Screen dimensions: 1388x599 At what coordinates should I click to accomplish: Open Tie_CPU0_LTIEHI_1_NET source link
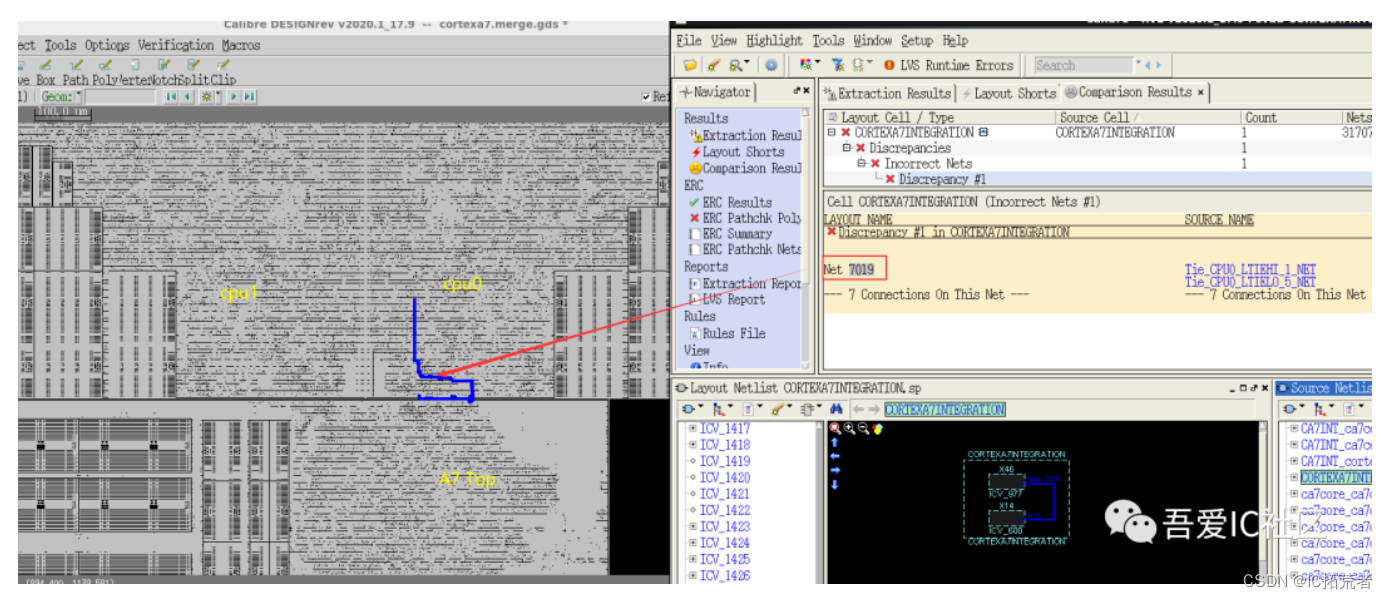tap(1250, 269)
